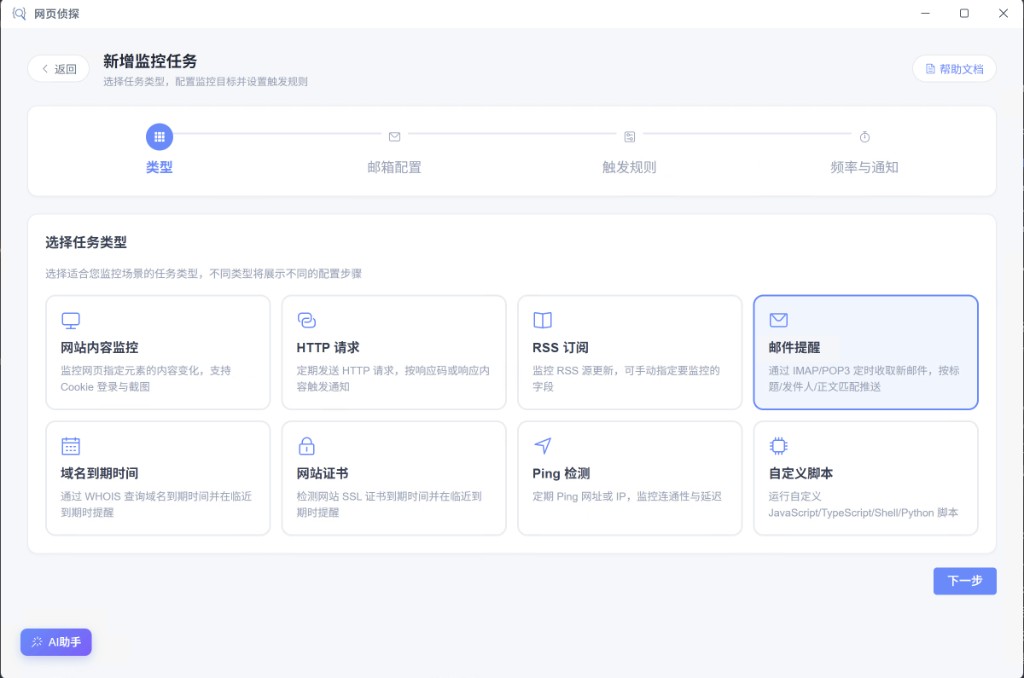The image size is (1024, 678).
Task: Select the RSS 订阅 card title
Action: pos(560,347)
